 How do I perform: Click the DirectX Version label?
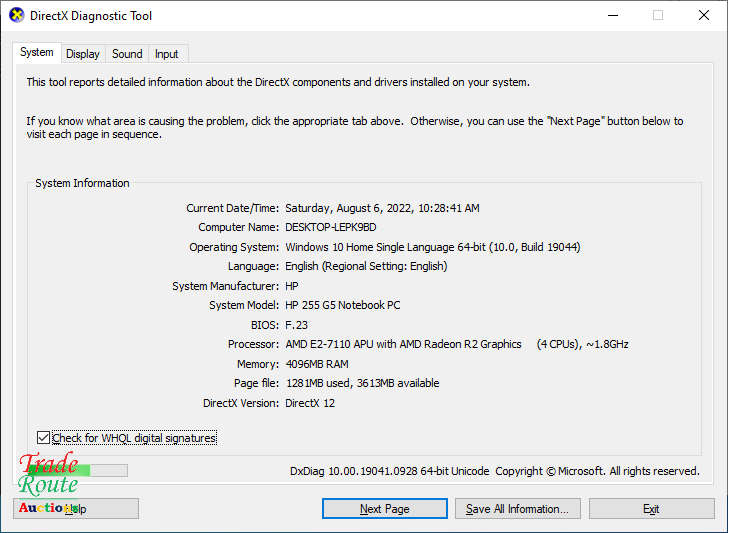(241, 403)
